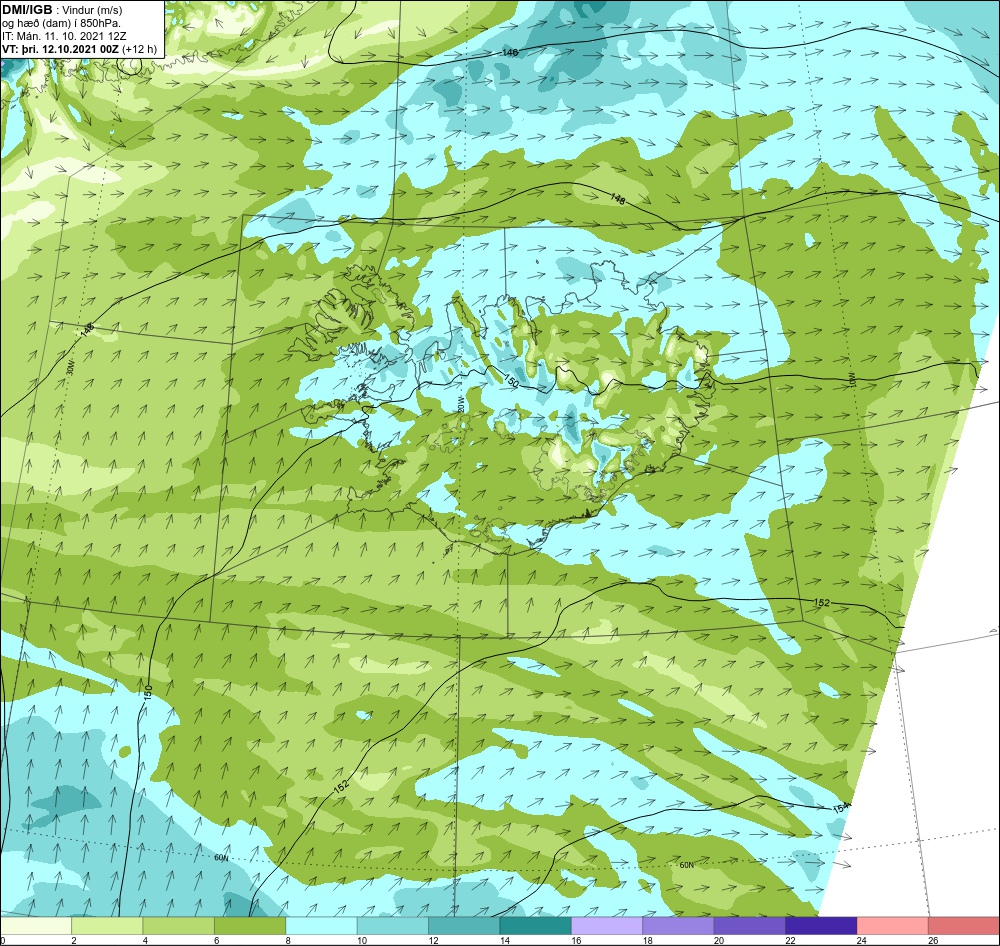Select the medium green 4–6 m/s legend swatch
This screenshot has width=1000, height=946.
click(179, 926)
